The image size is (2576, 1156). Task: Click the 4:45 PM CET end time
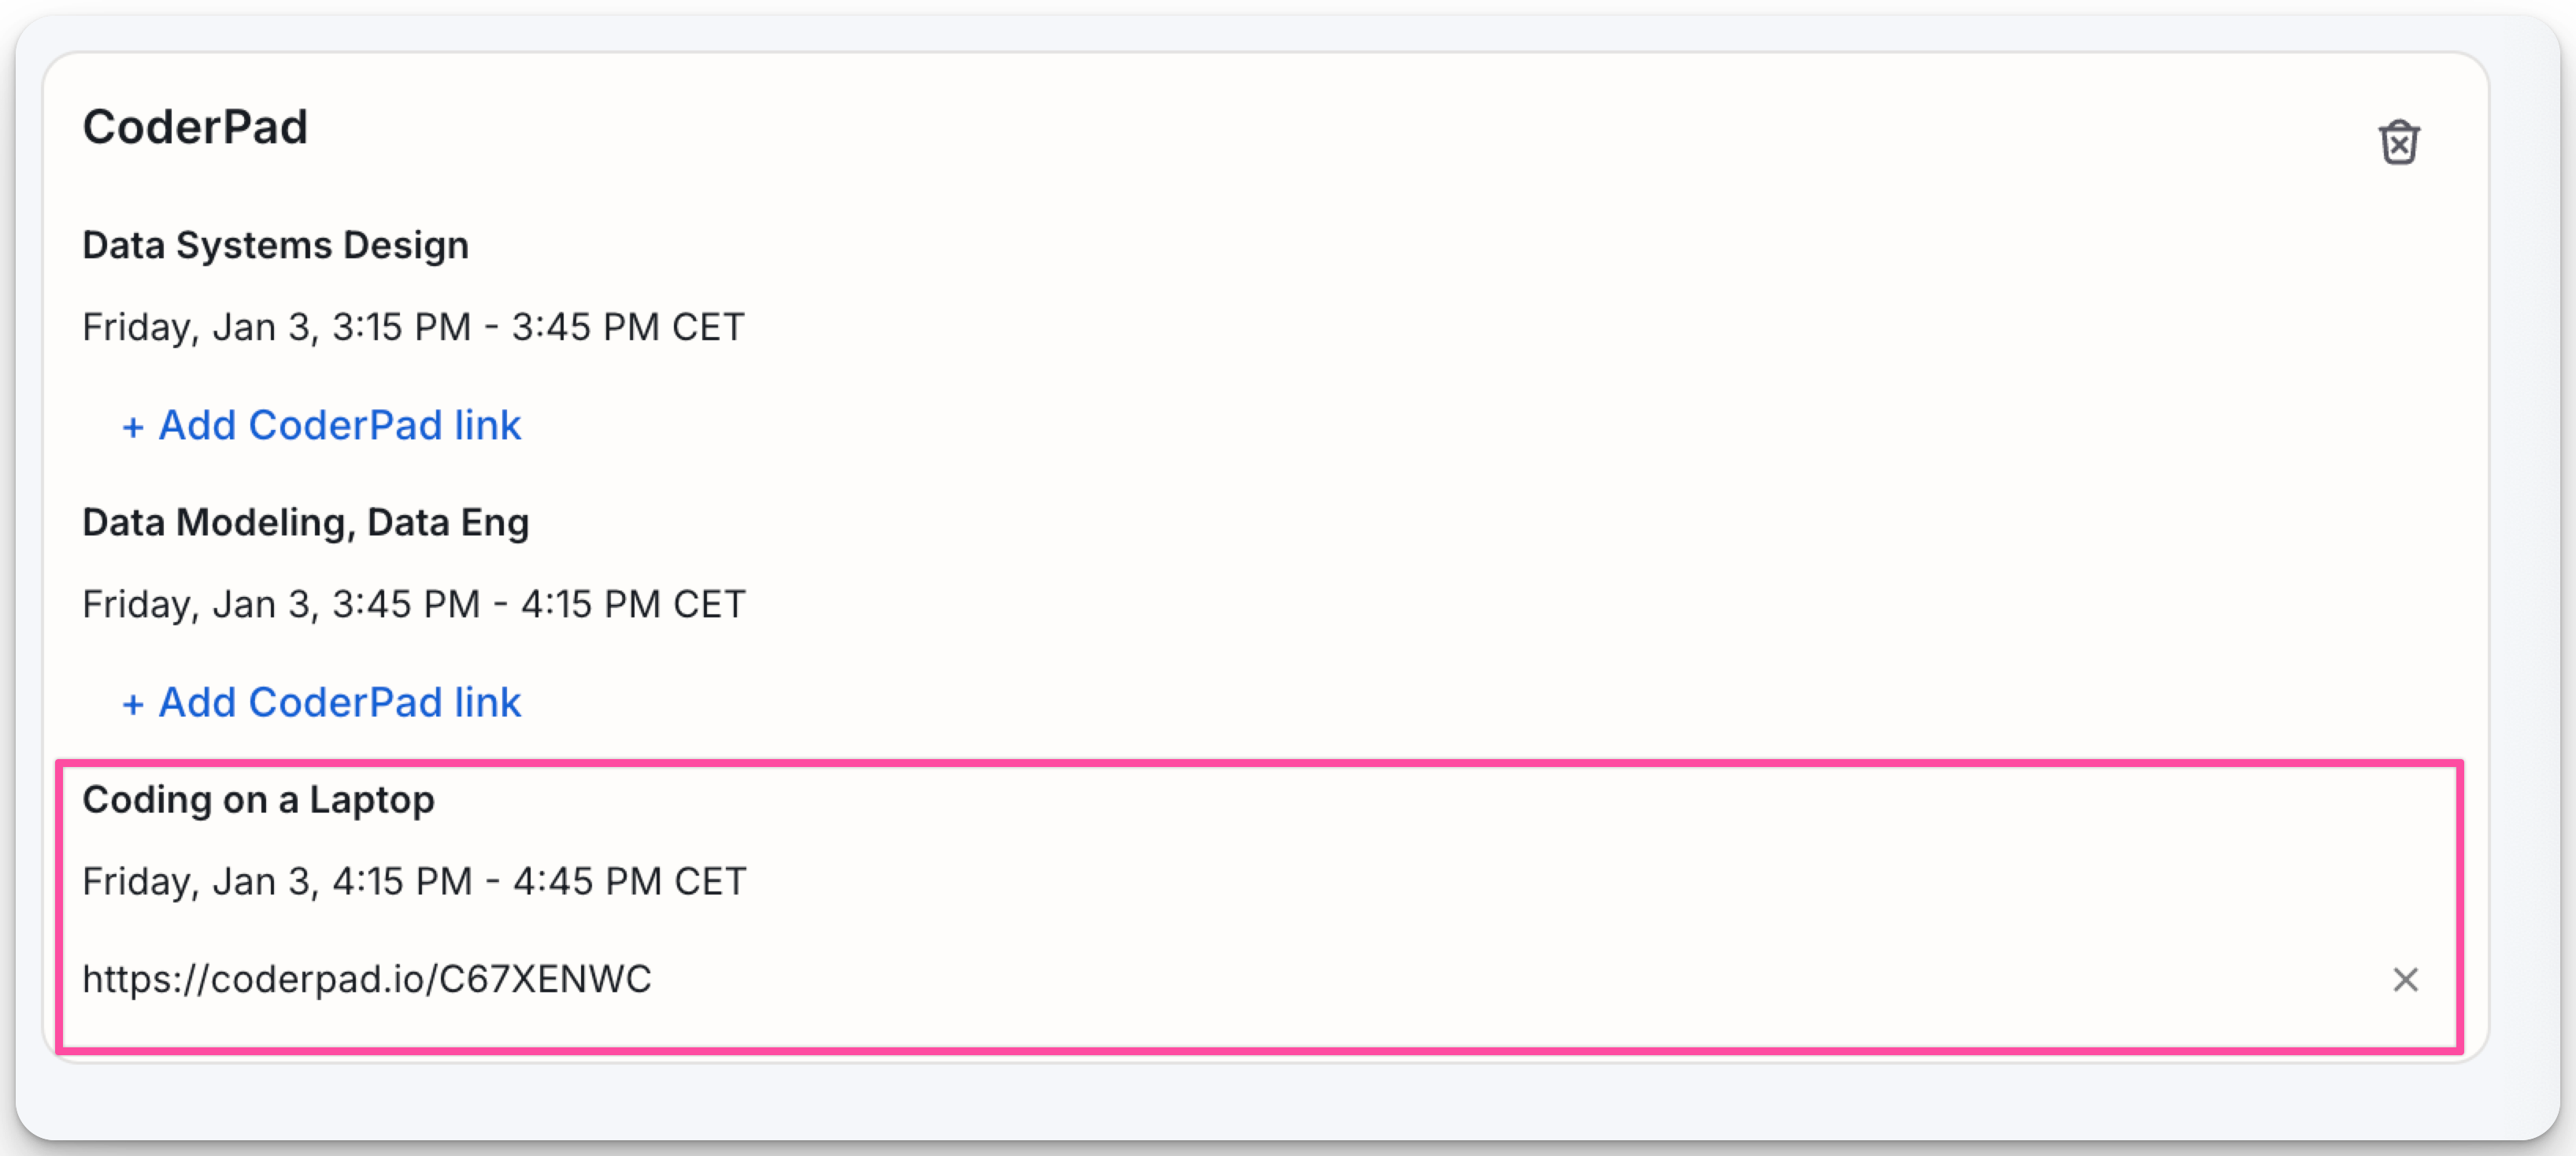pyautogui.click(x=630, y=881)
